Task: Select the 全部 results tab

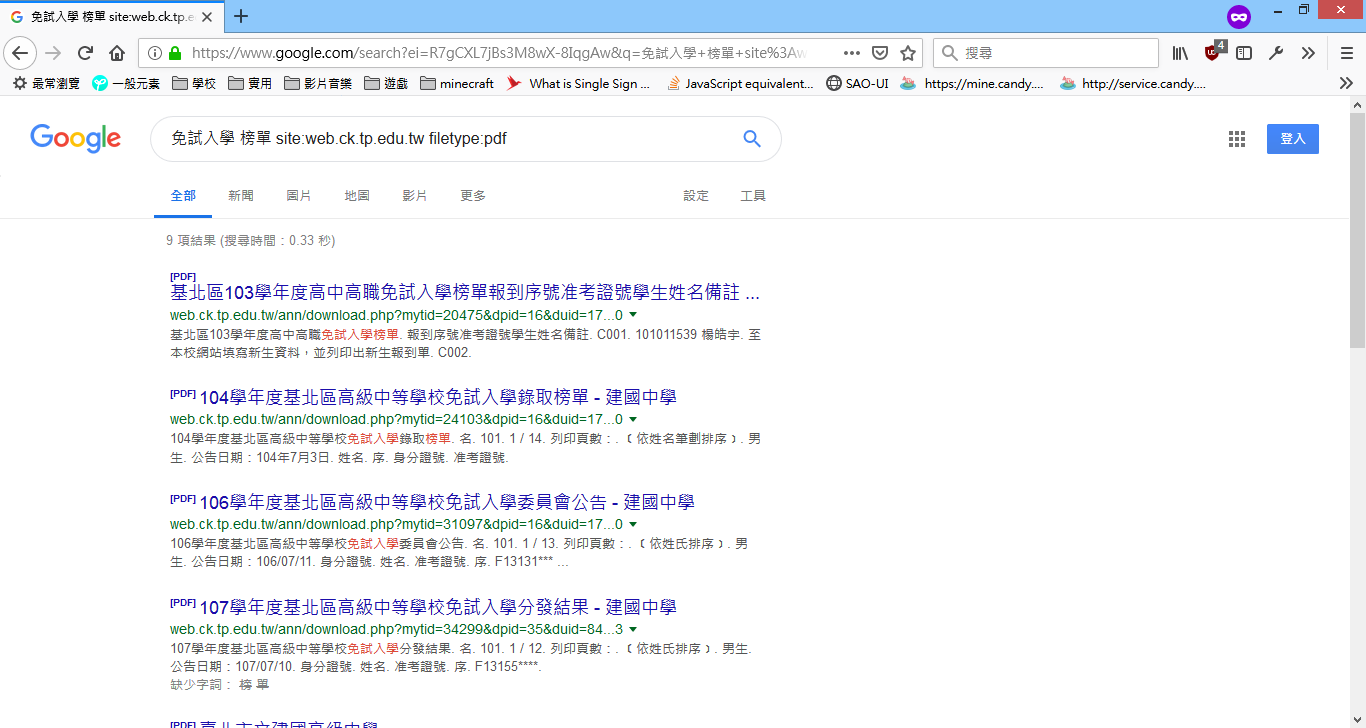Action: point(183,196)
